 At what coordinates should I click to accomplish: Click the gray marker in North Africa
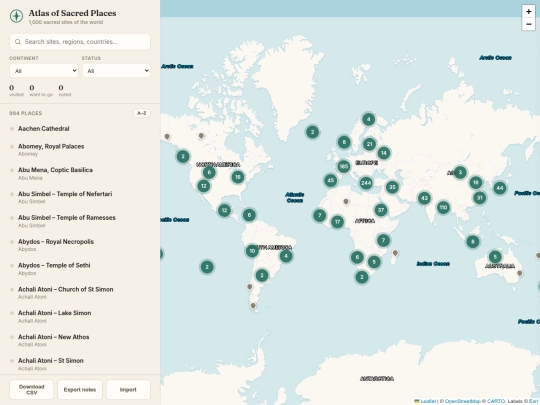coord(346,202)
